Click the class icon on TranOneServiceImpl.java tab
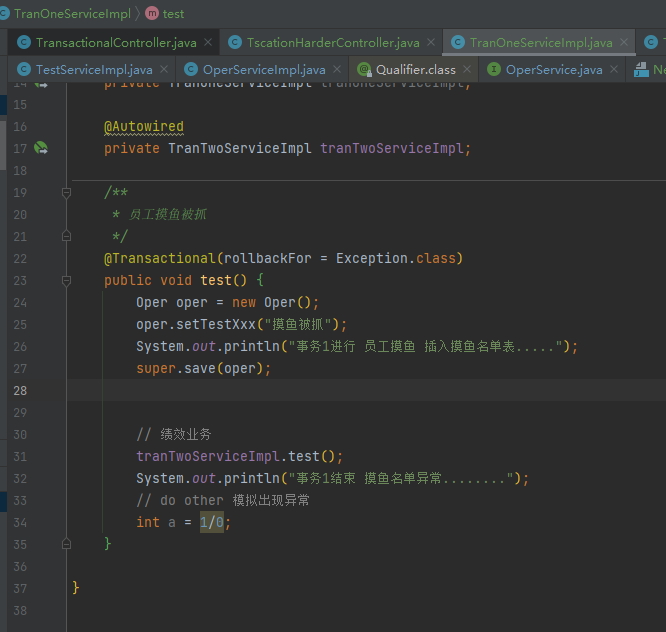666x632 pixels. [x=458, y=42]
